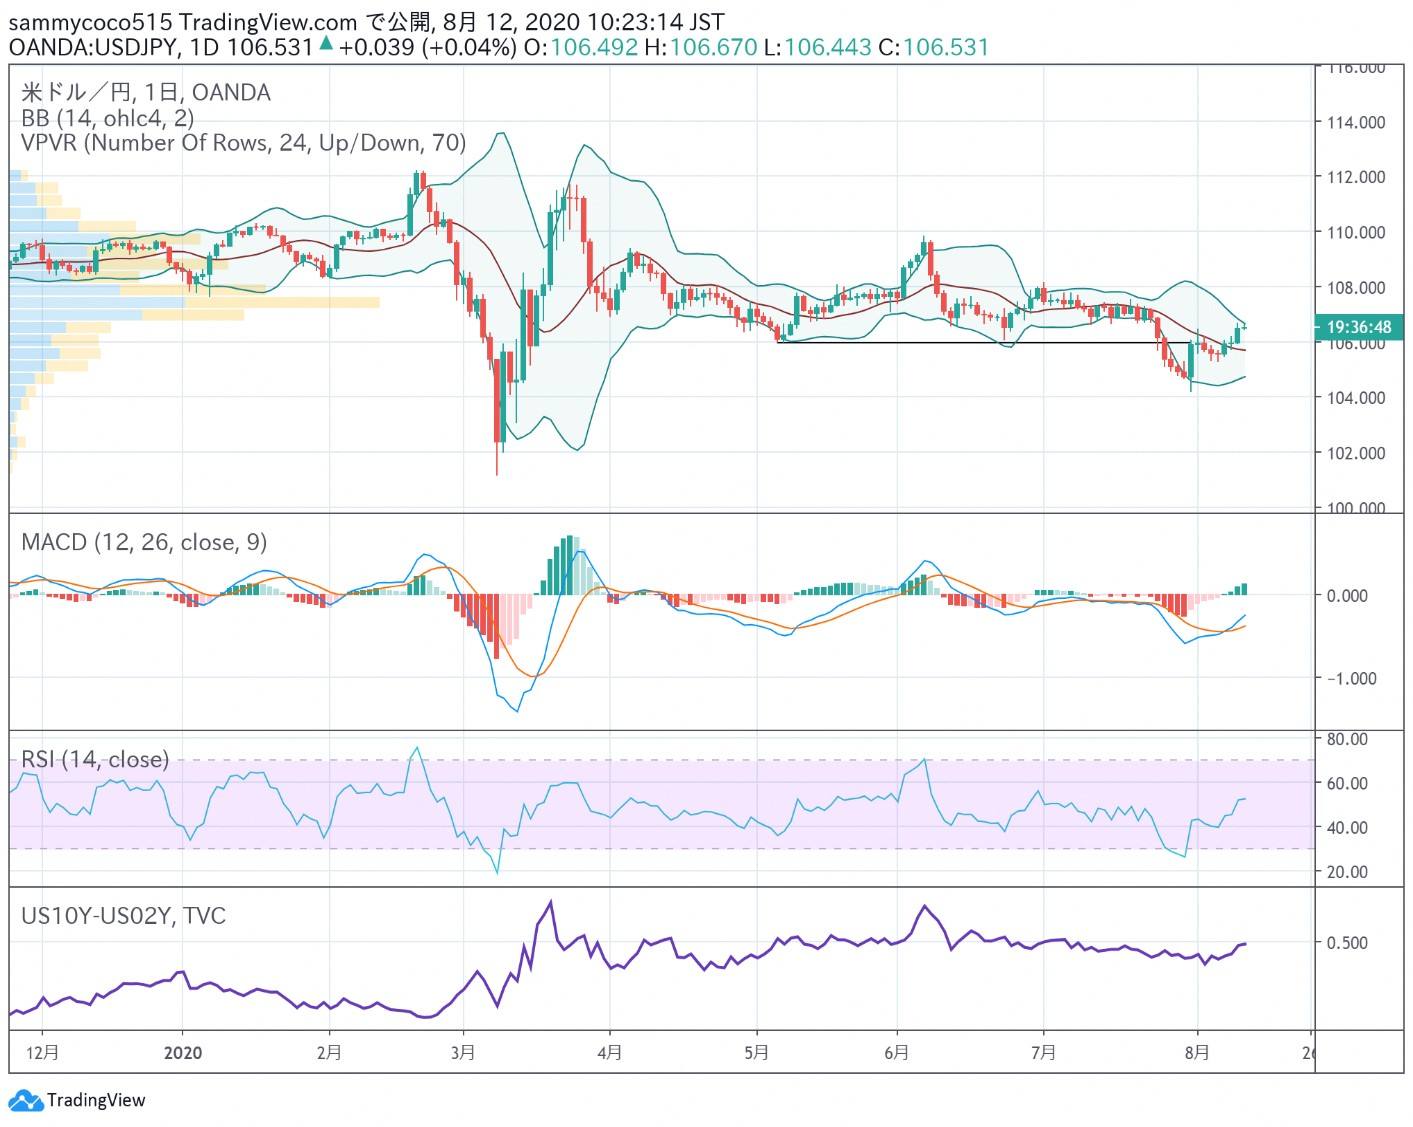The width and height of the screenshot is (1413, 1127).
Task: Click the publisher line 'sammycoco515 TradingView.com'
Action: (x=183, y=21)
